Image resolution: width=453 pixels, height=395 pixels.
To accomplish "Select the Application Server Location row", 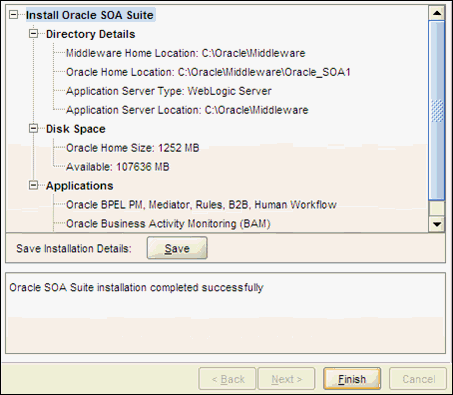I will point(187,110).
